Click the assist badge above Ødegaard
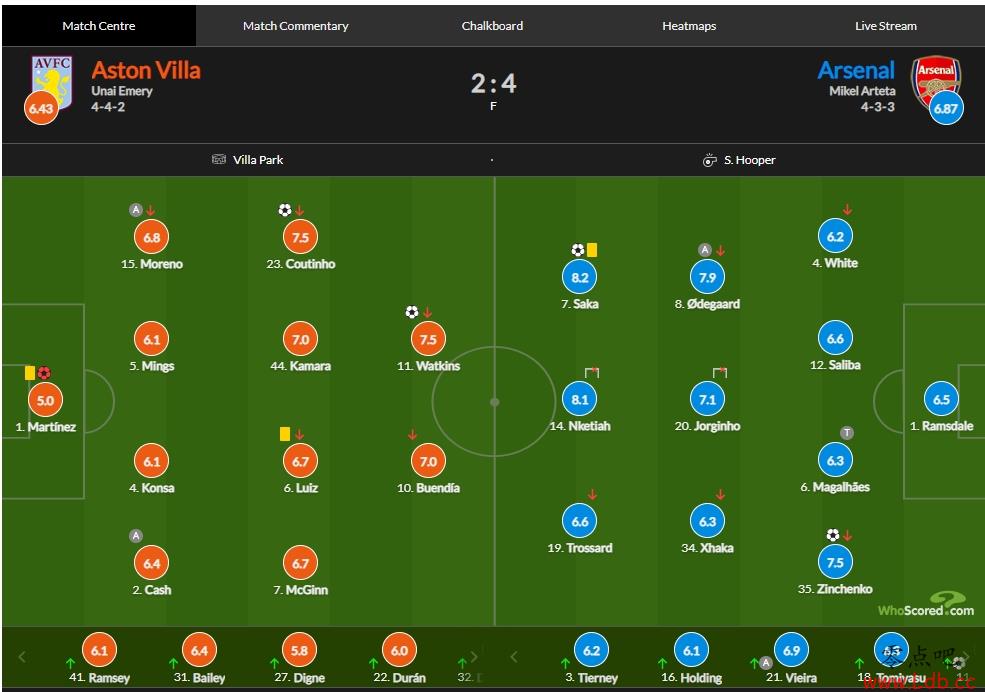Screen dimensions: 985x692 [705, 250]
